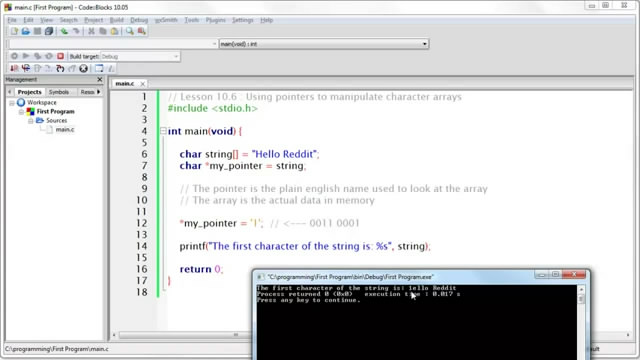Click the Build gear icon
This screenshot has width=640, height=360.
pyautogui.click(x=14, y=56)
